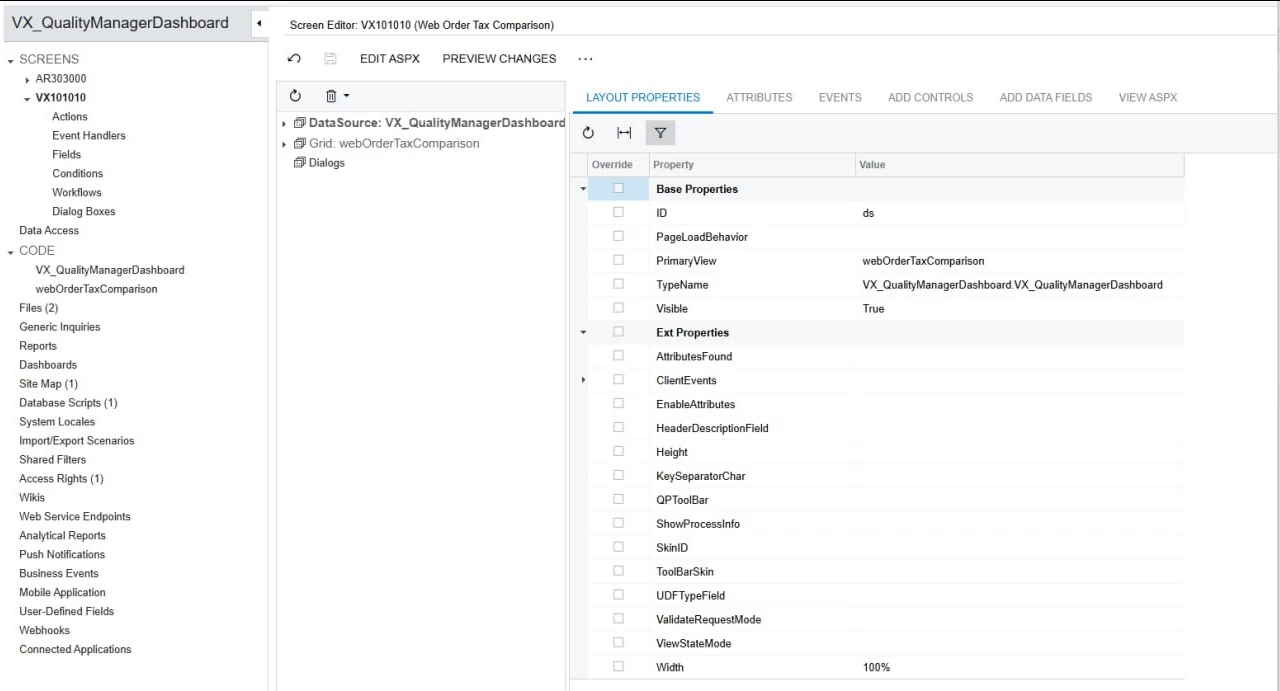Expand the ClientEvents property row
This screenshot has width=1280, height=691.
click(x=583, y=380)
